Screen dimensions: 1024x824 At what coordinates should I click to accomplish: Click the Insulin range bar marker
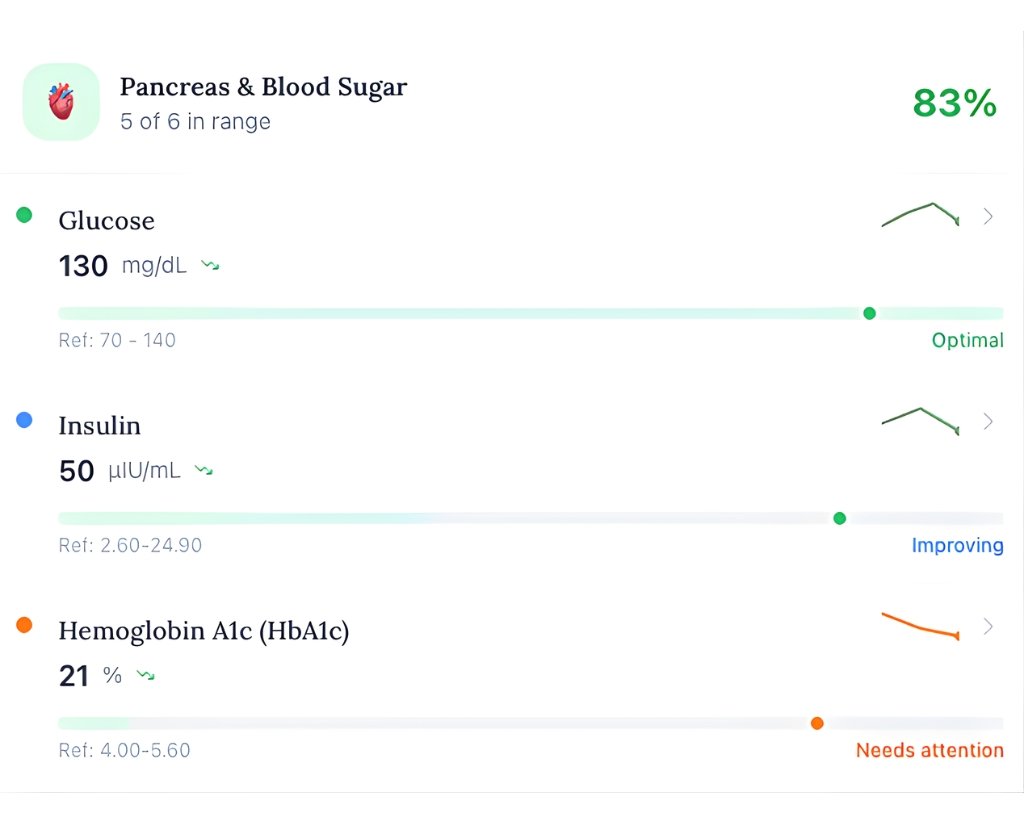point(839,518)
